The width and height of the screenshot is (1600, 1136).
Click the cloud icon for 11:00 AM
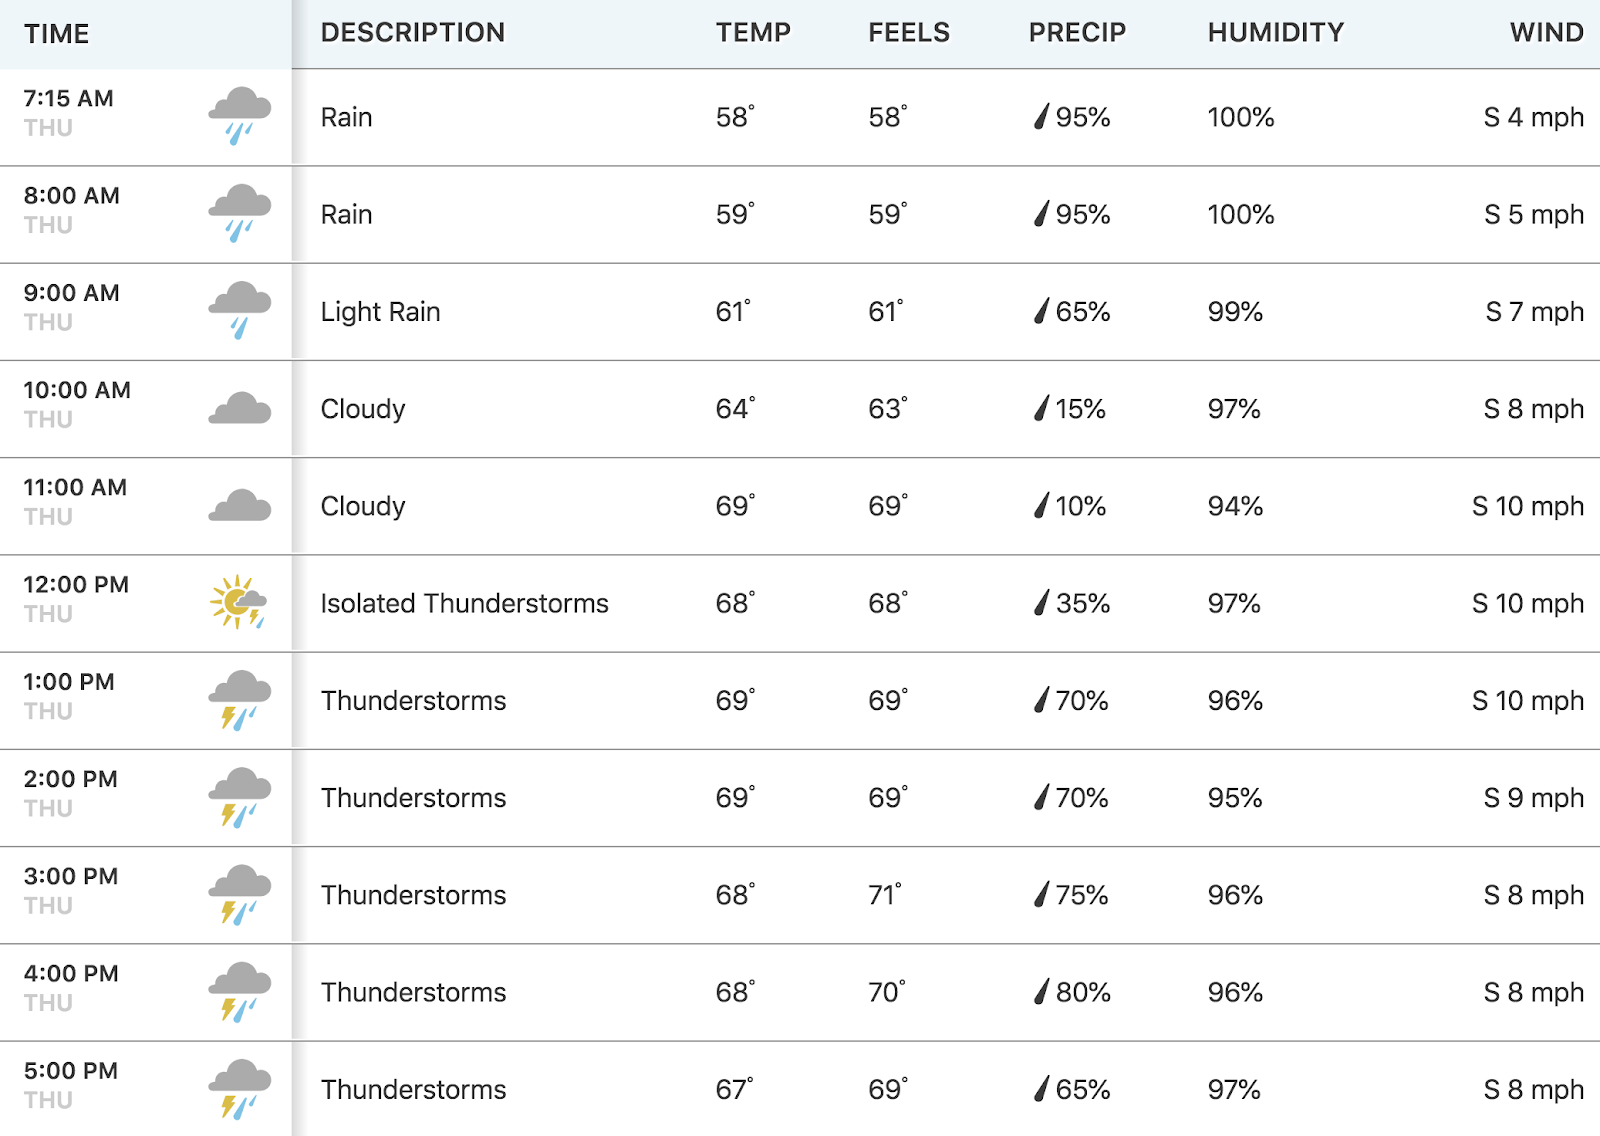point(239,505)
